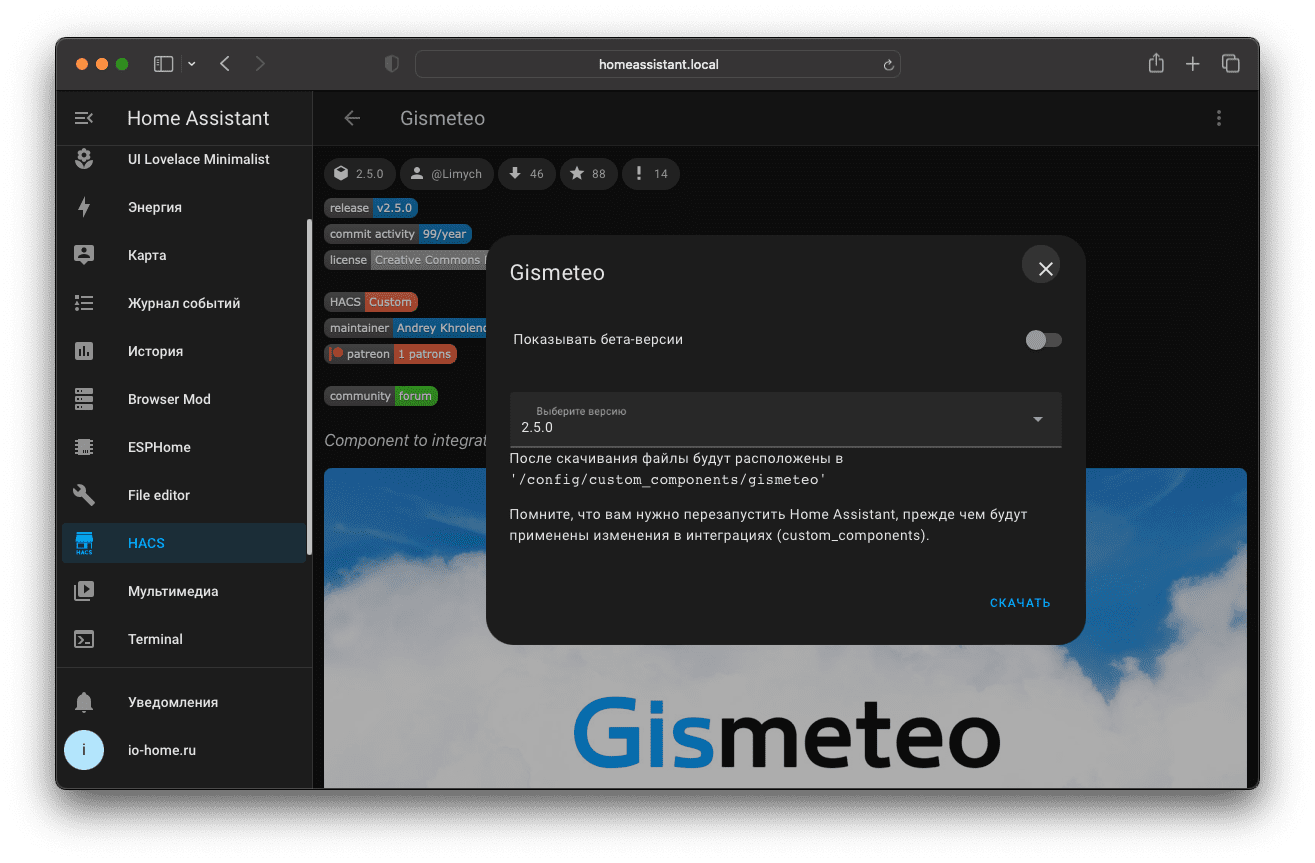
Task: Open the История chart icon
Action: (x=84, y=351)
